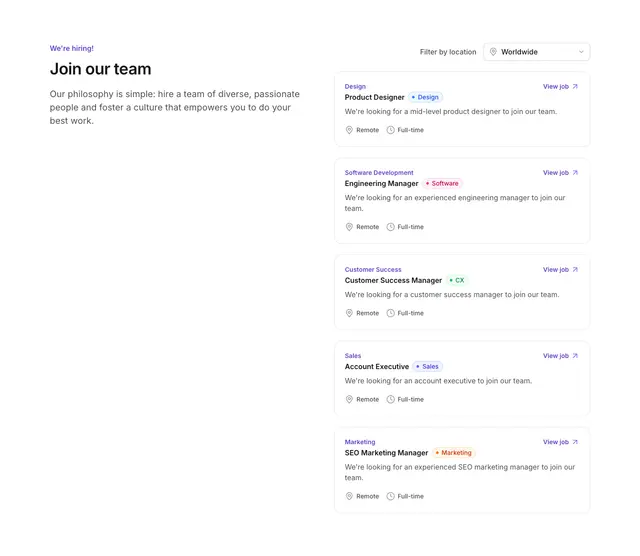Click the arrow icon beside Engineering Manager's View job
This screenshot has width=640, height=556.
click(575, 173)
